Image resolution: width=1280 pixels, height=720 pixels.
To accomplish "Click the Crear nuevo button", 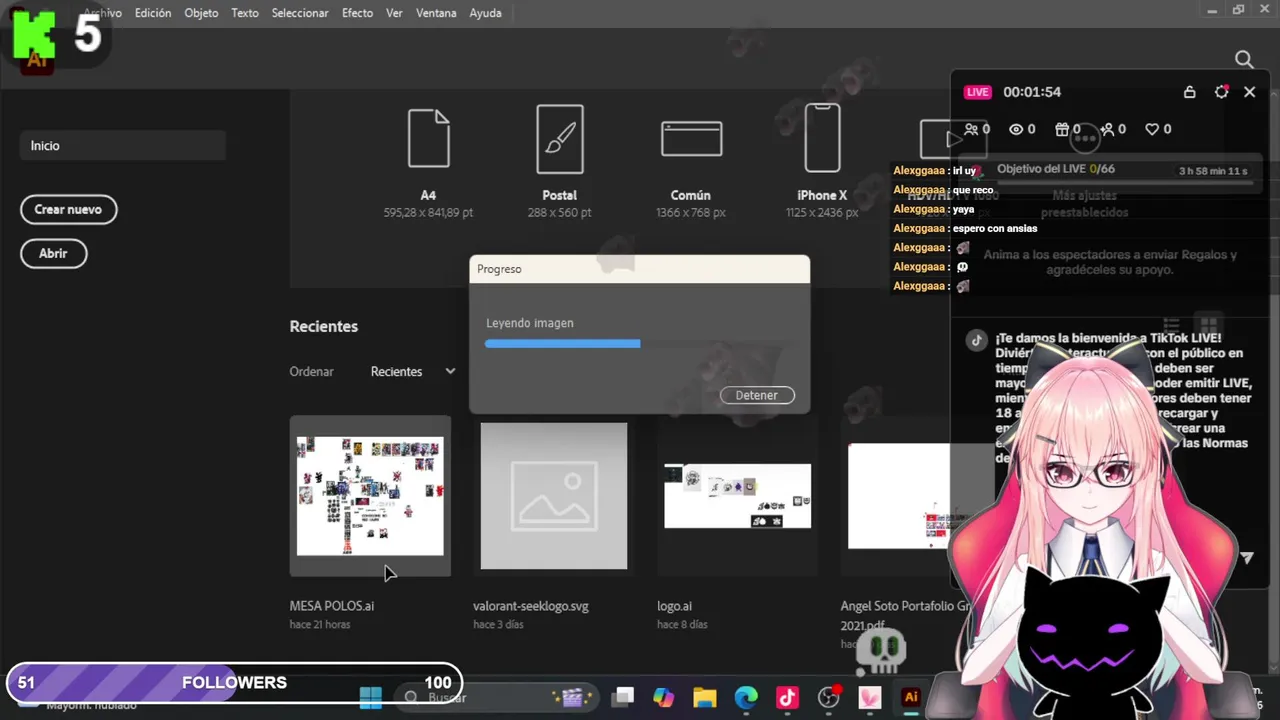I will [68, 209].
